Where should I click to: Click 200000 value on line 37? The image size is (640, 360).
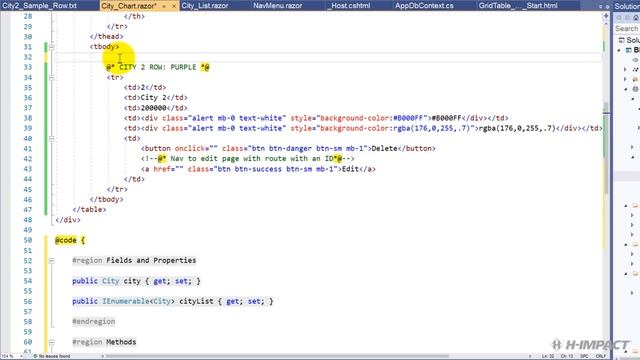tap(153, 108)
